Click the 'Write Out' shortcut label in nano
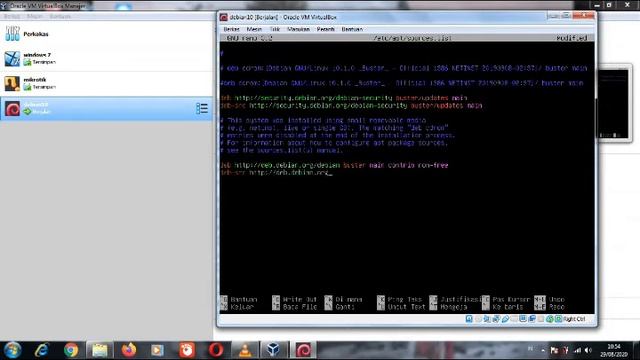The width and height of the screenshot is (640, 360). 300,299
